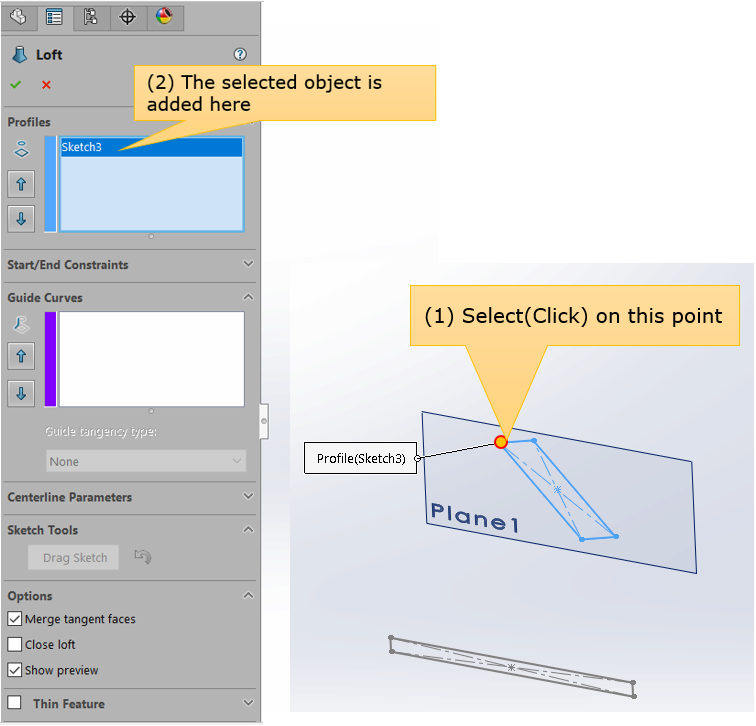Click the Profile(Sketch3) callout label
The width and height of the screenshot is (756, 726).
point(361,458)
